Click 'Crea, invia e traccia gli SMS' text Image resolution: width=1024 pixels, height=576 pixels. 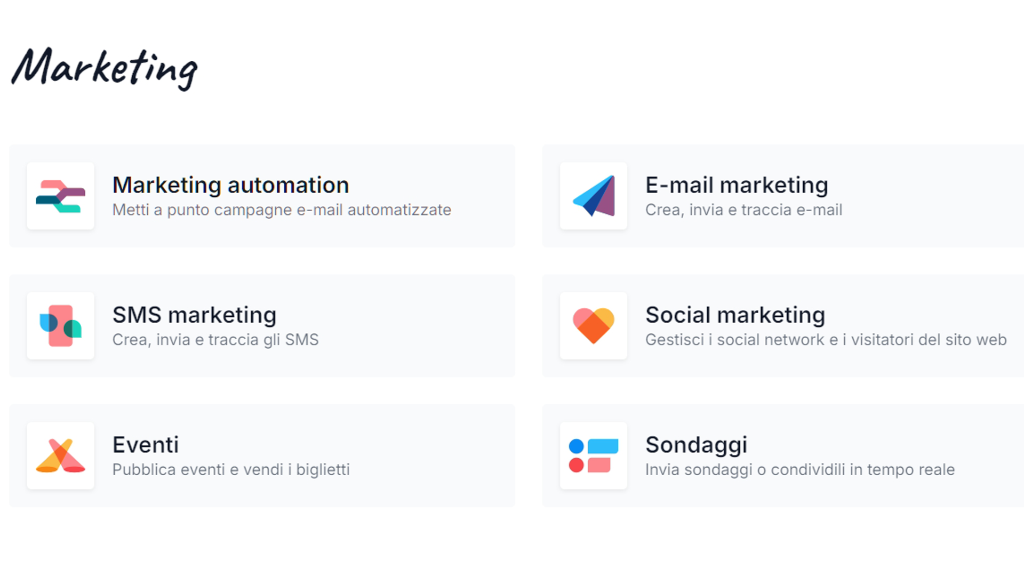[216, 340]
